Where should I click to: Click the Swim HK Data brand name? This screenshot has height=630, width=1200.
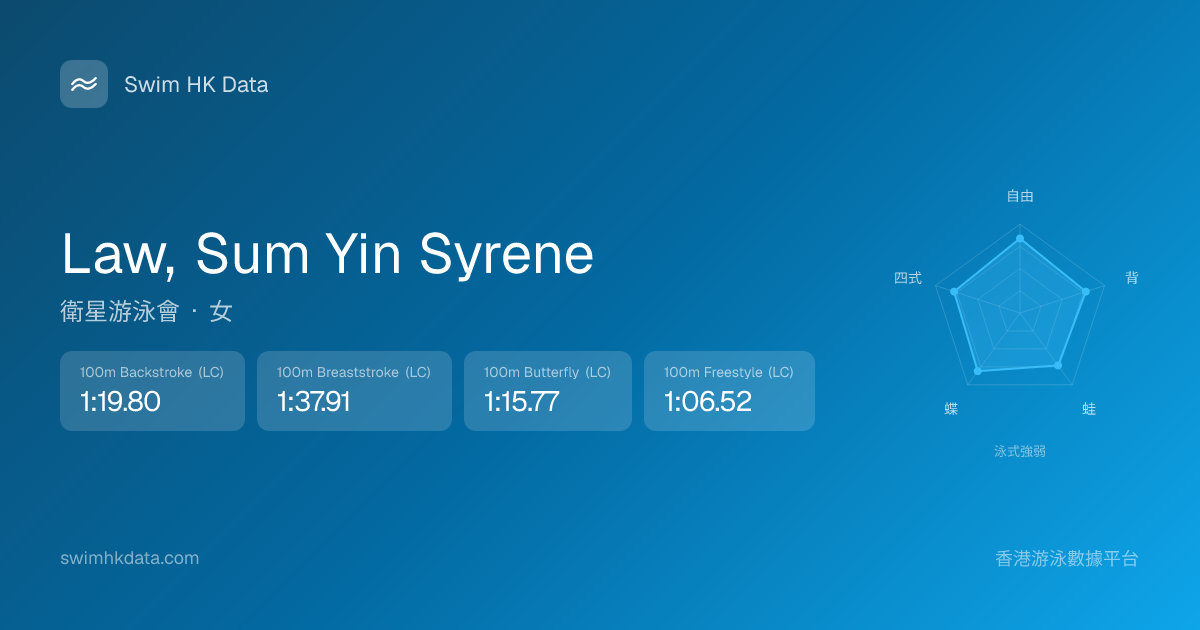pyautogui.click(x=196, y=85)
